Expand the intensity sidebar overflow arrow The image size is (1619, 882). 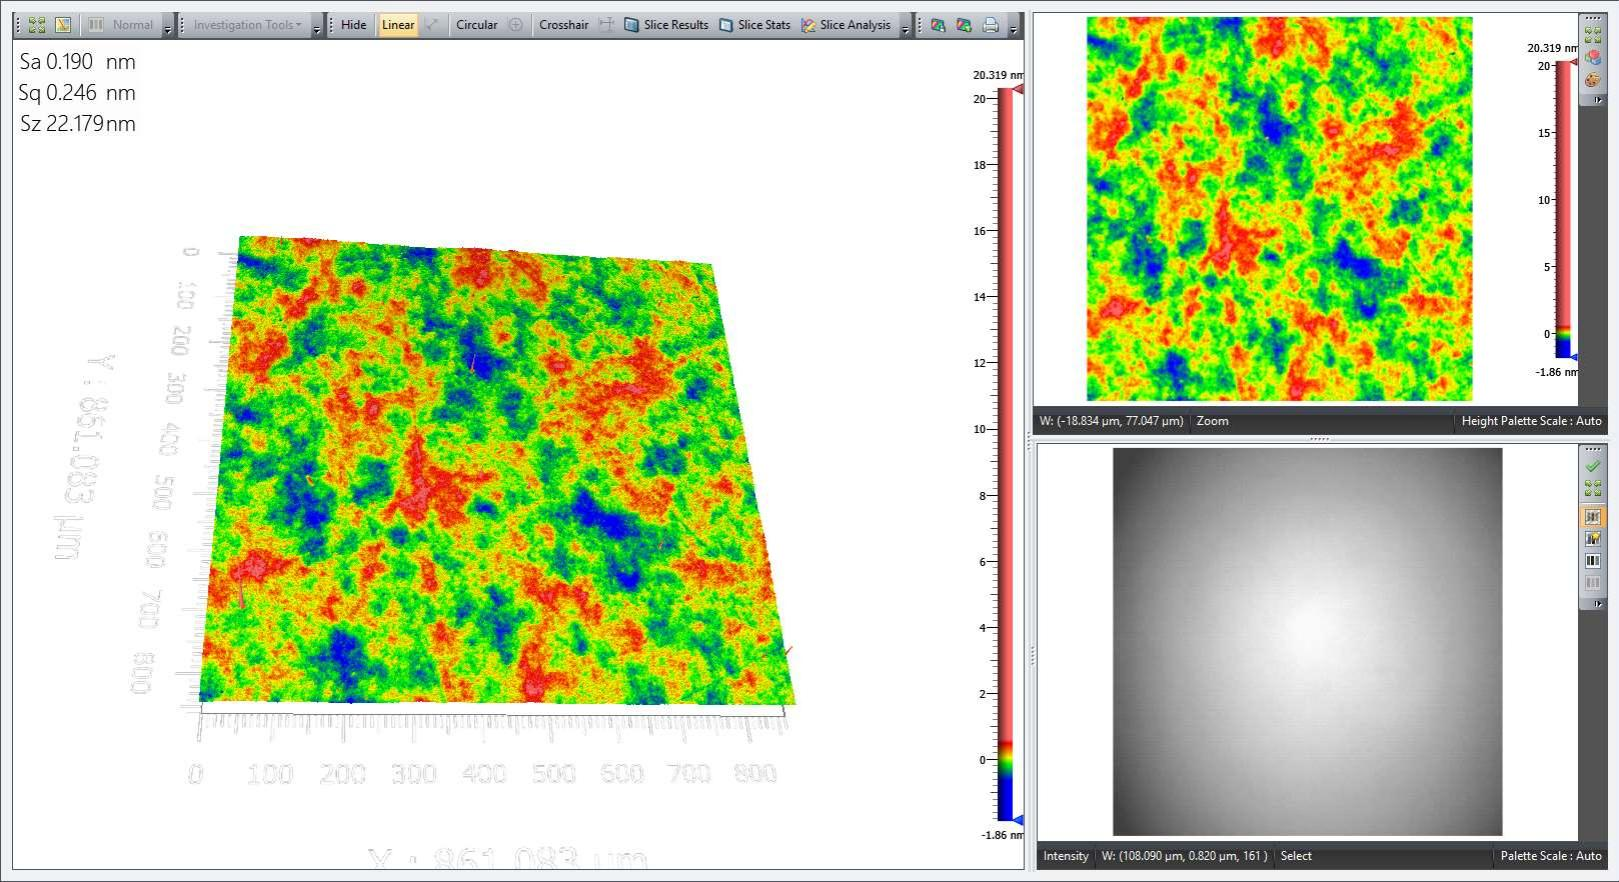(x=1597, y=604)
